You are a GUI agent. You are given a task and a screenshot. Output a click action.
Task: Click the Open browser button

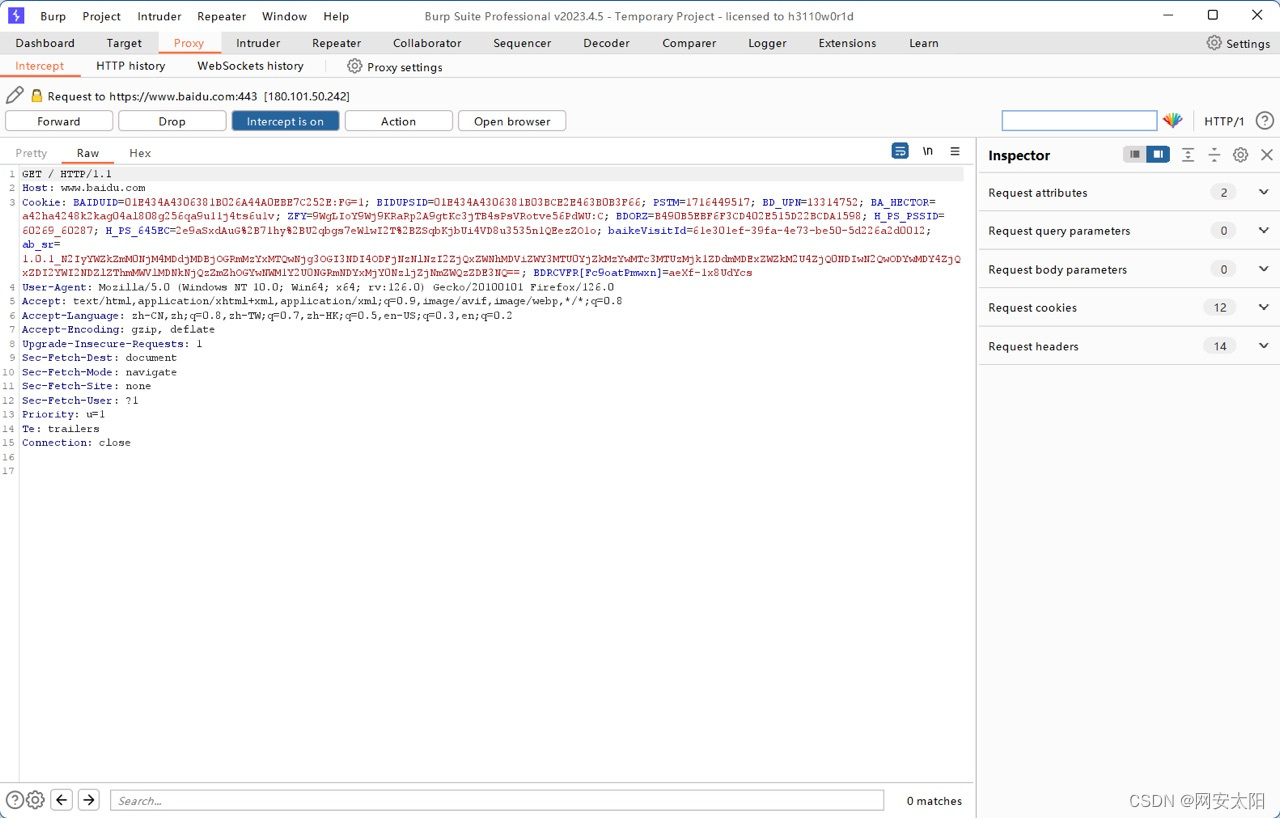(512, 121)
